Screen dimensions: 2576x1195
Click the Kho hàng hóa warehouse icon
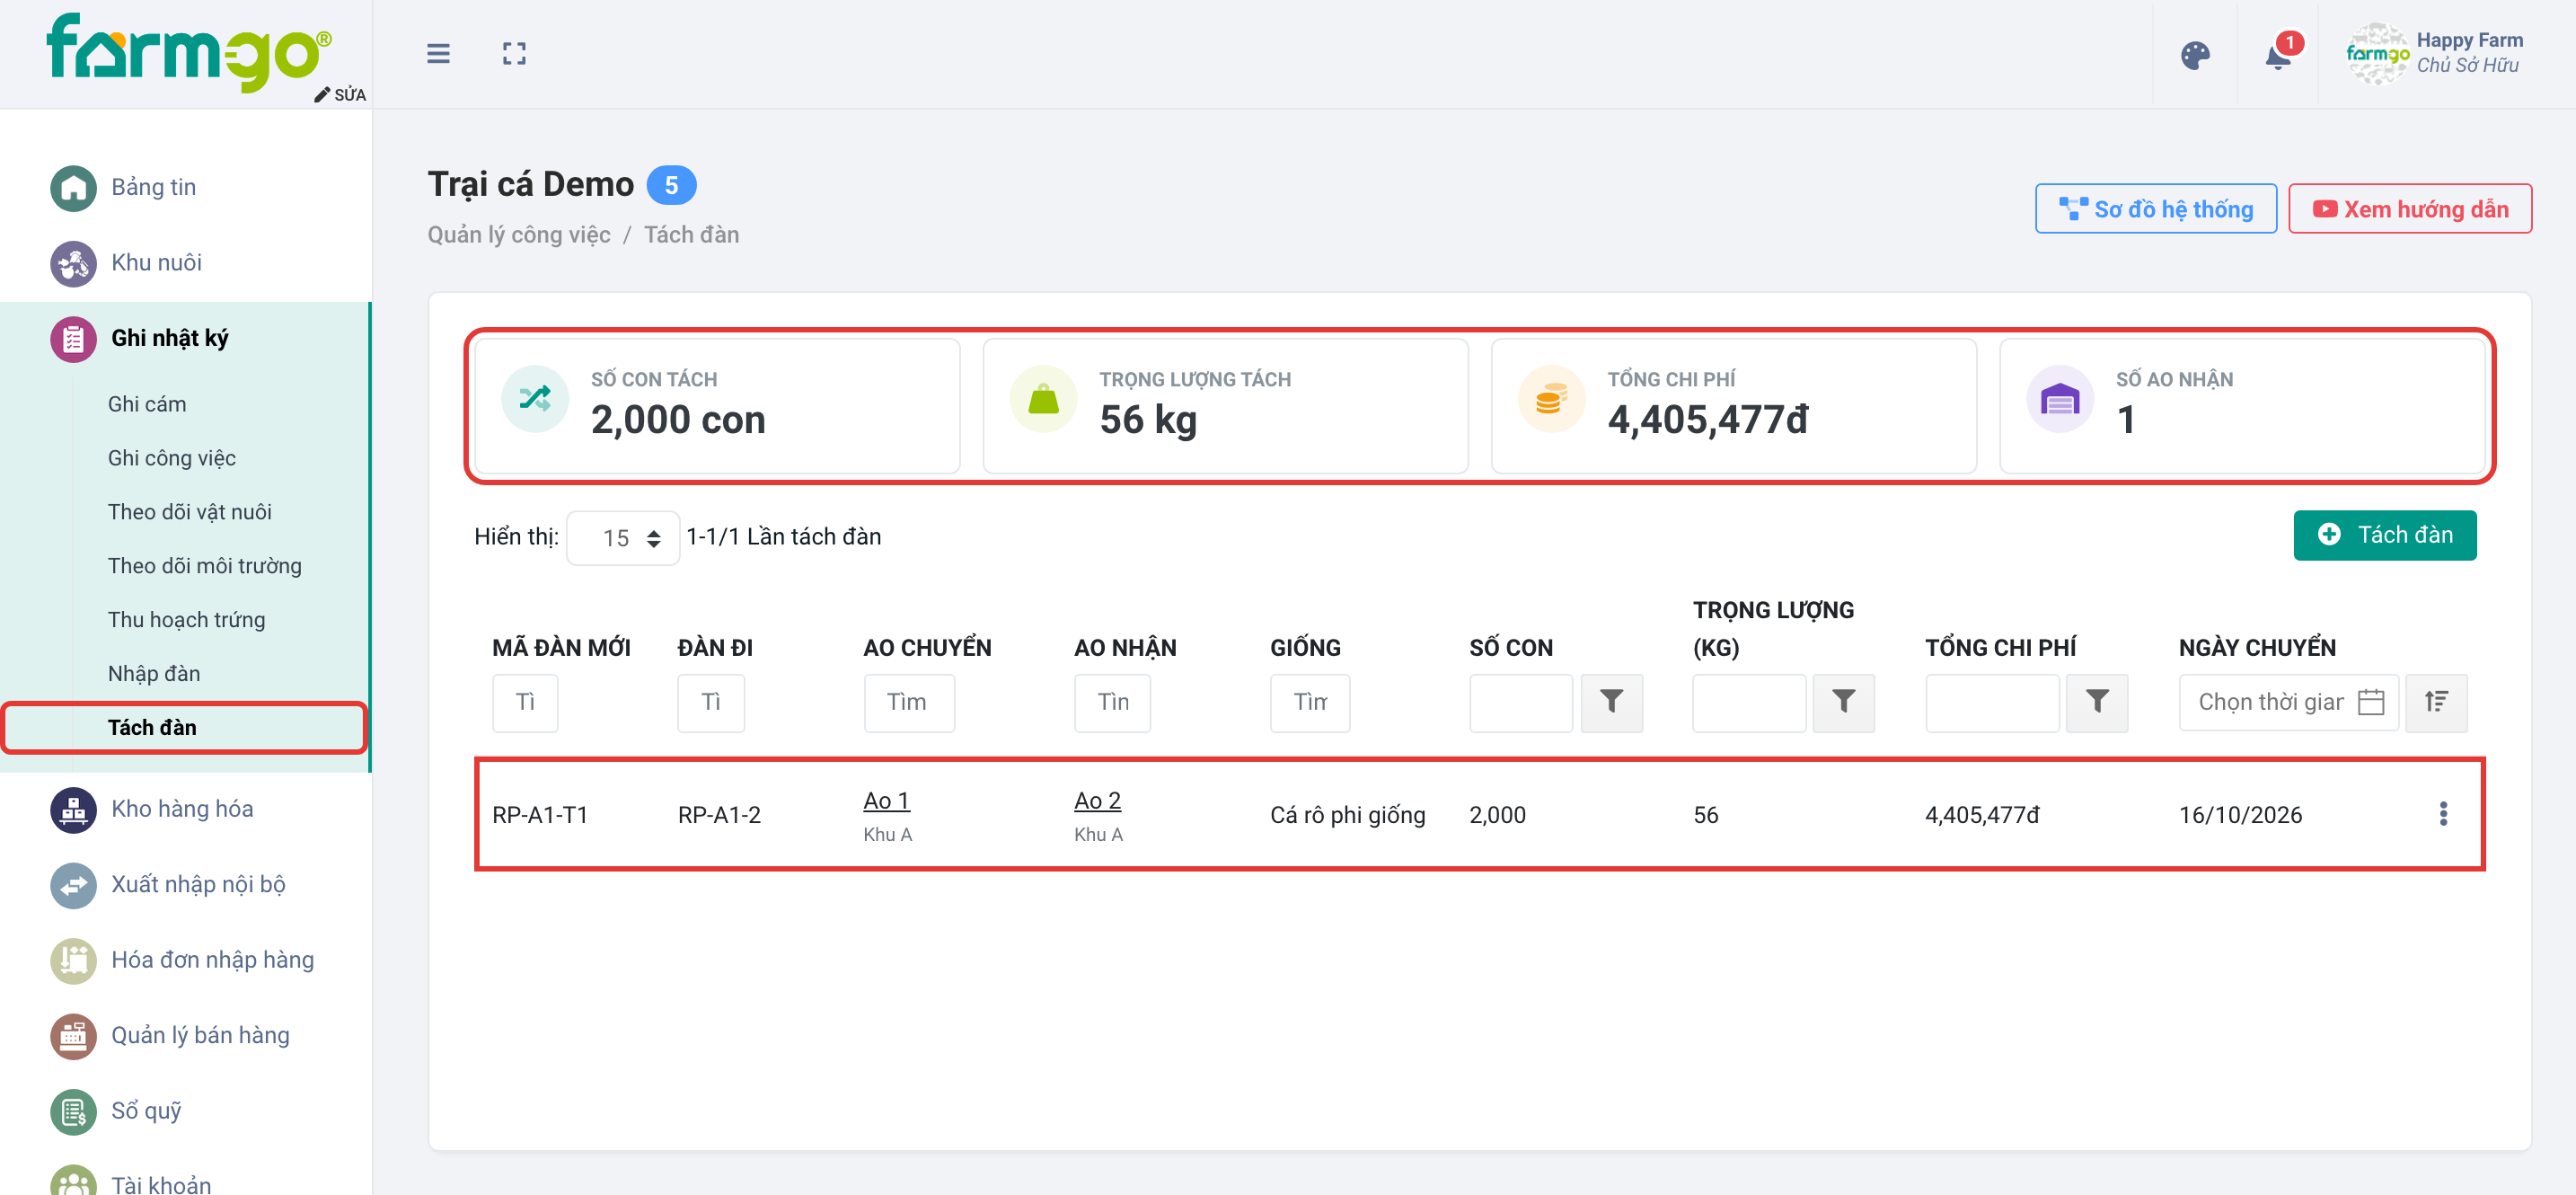point(74,809)
